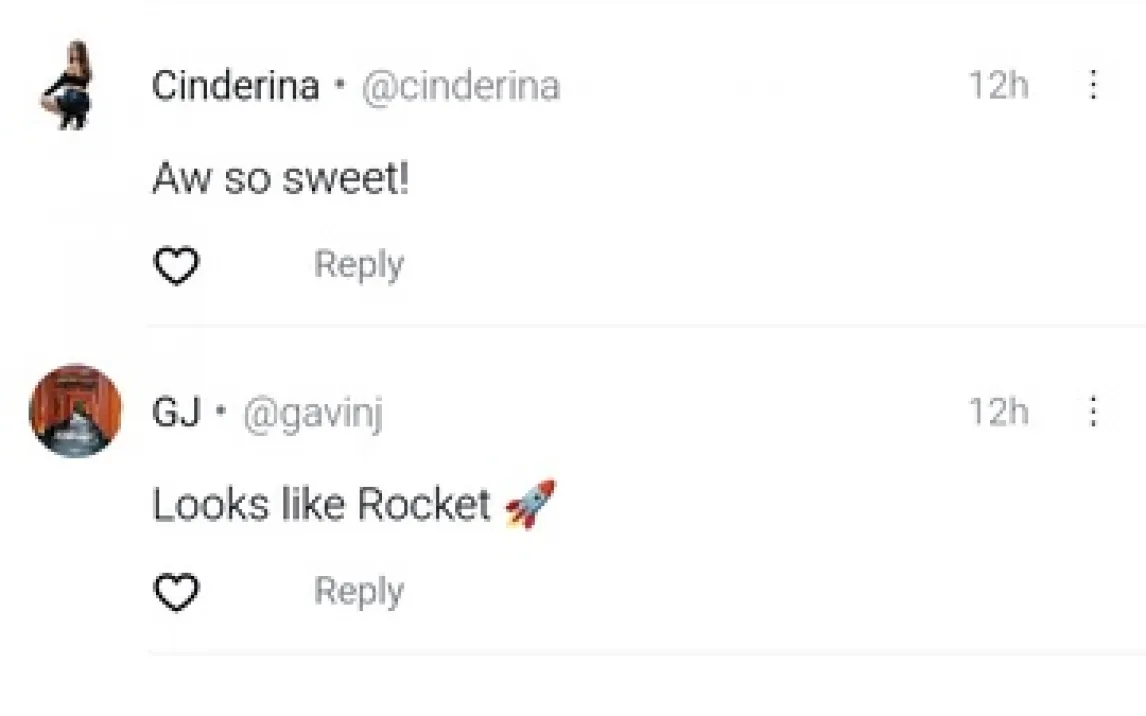Reply to Cinderina's comment
This screenshot has height=716, width=1146.
tap(359, 265)
